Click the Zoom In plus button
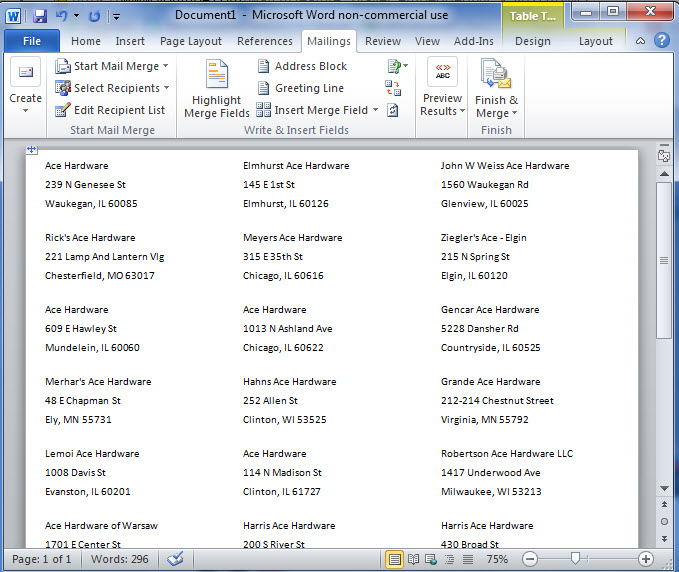Image resolution: width=679 pixels, height=572 pixels. pyautogui.click(x=646, y=559)
